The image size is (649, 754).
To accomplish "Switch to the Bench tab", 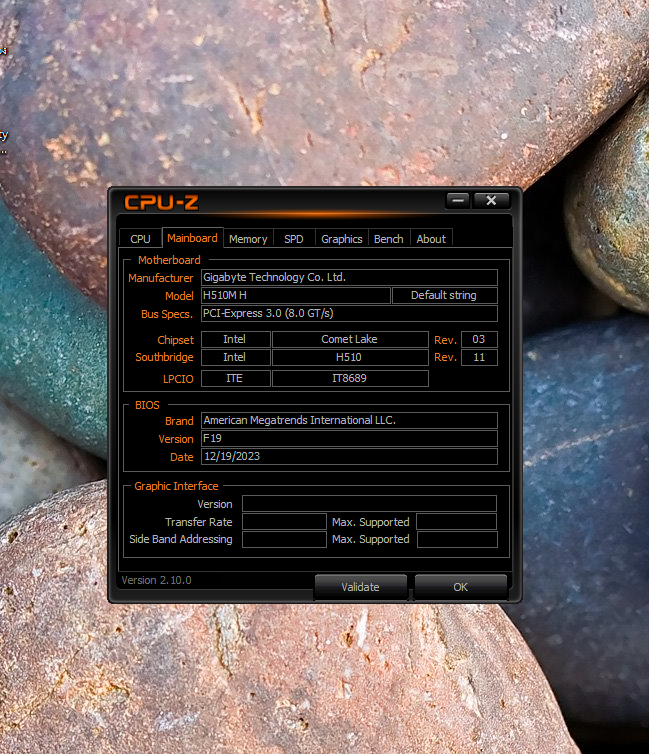I will pyautogui.click(x=388, y=239).
